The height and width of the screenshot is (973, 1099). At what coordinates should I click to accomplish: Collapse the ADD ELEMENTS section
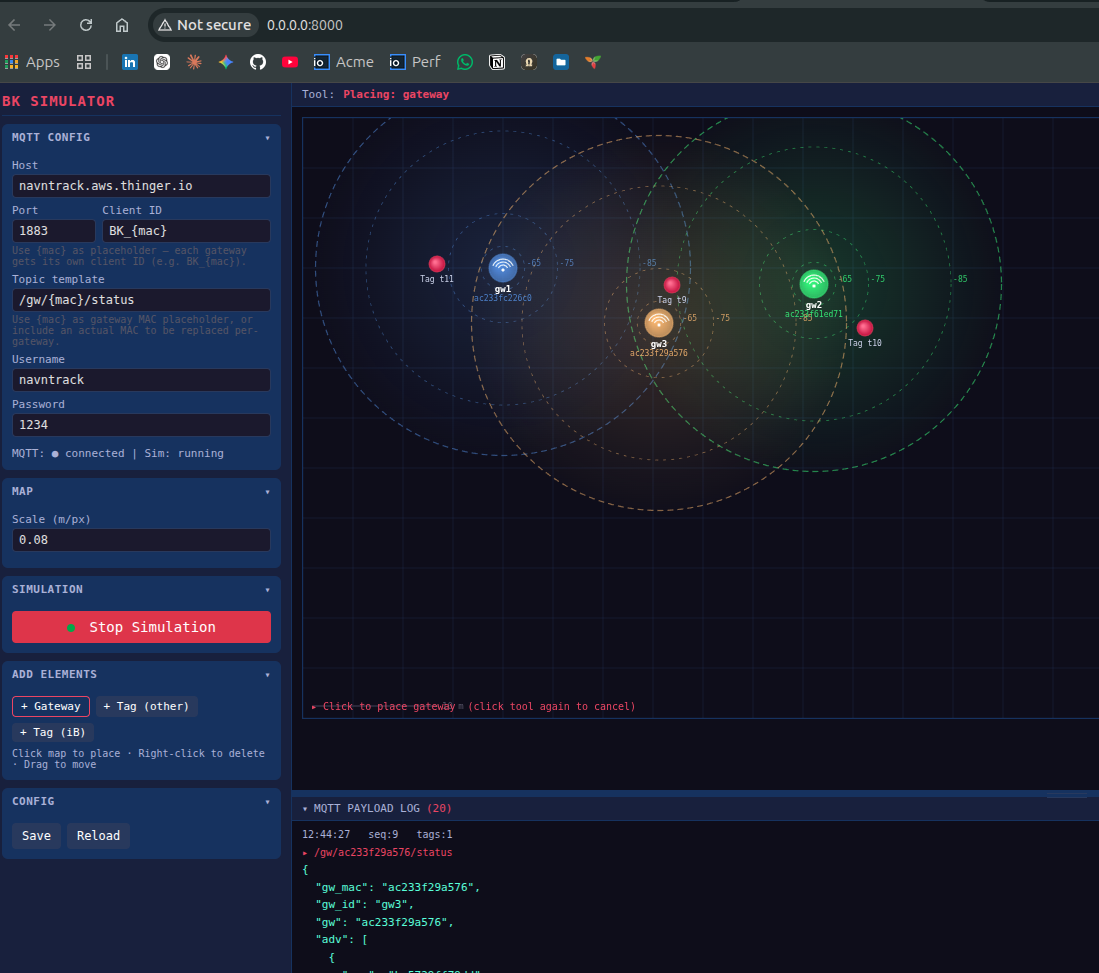(x=268, y=675)
